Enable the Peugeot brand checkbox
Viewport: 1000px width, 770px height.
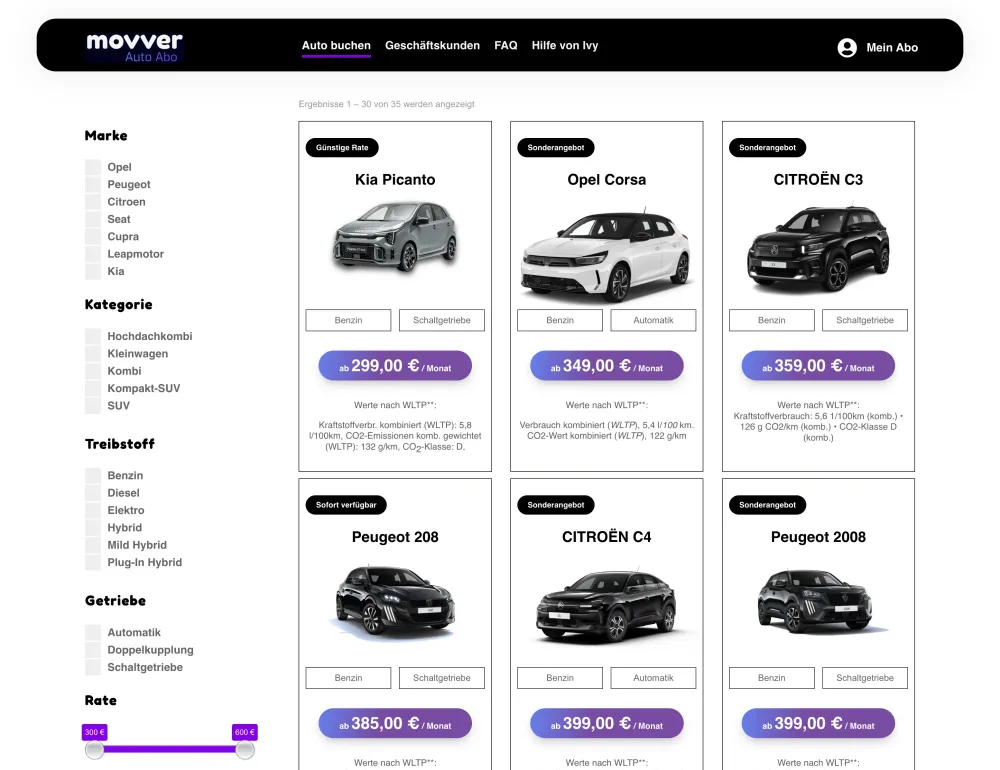93,185
